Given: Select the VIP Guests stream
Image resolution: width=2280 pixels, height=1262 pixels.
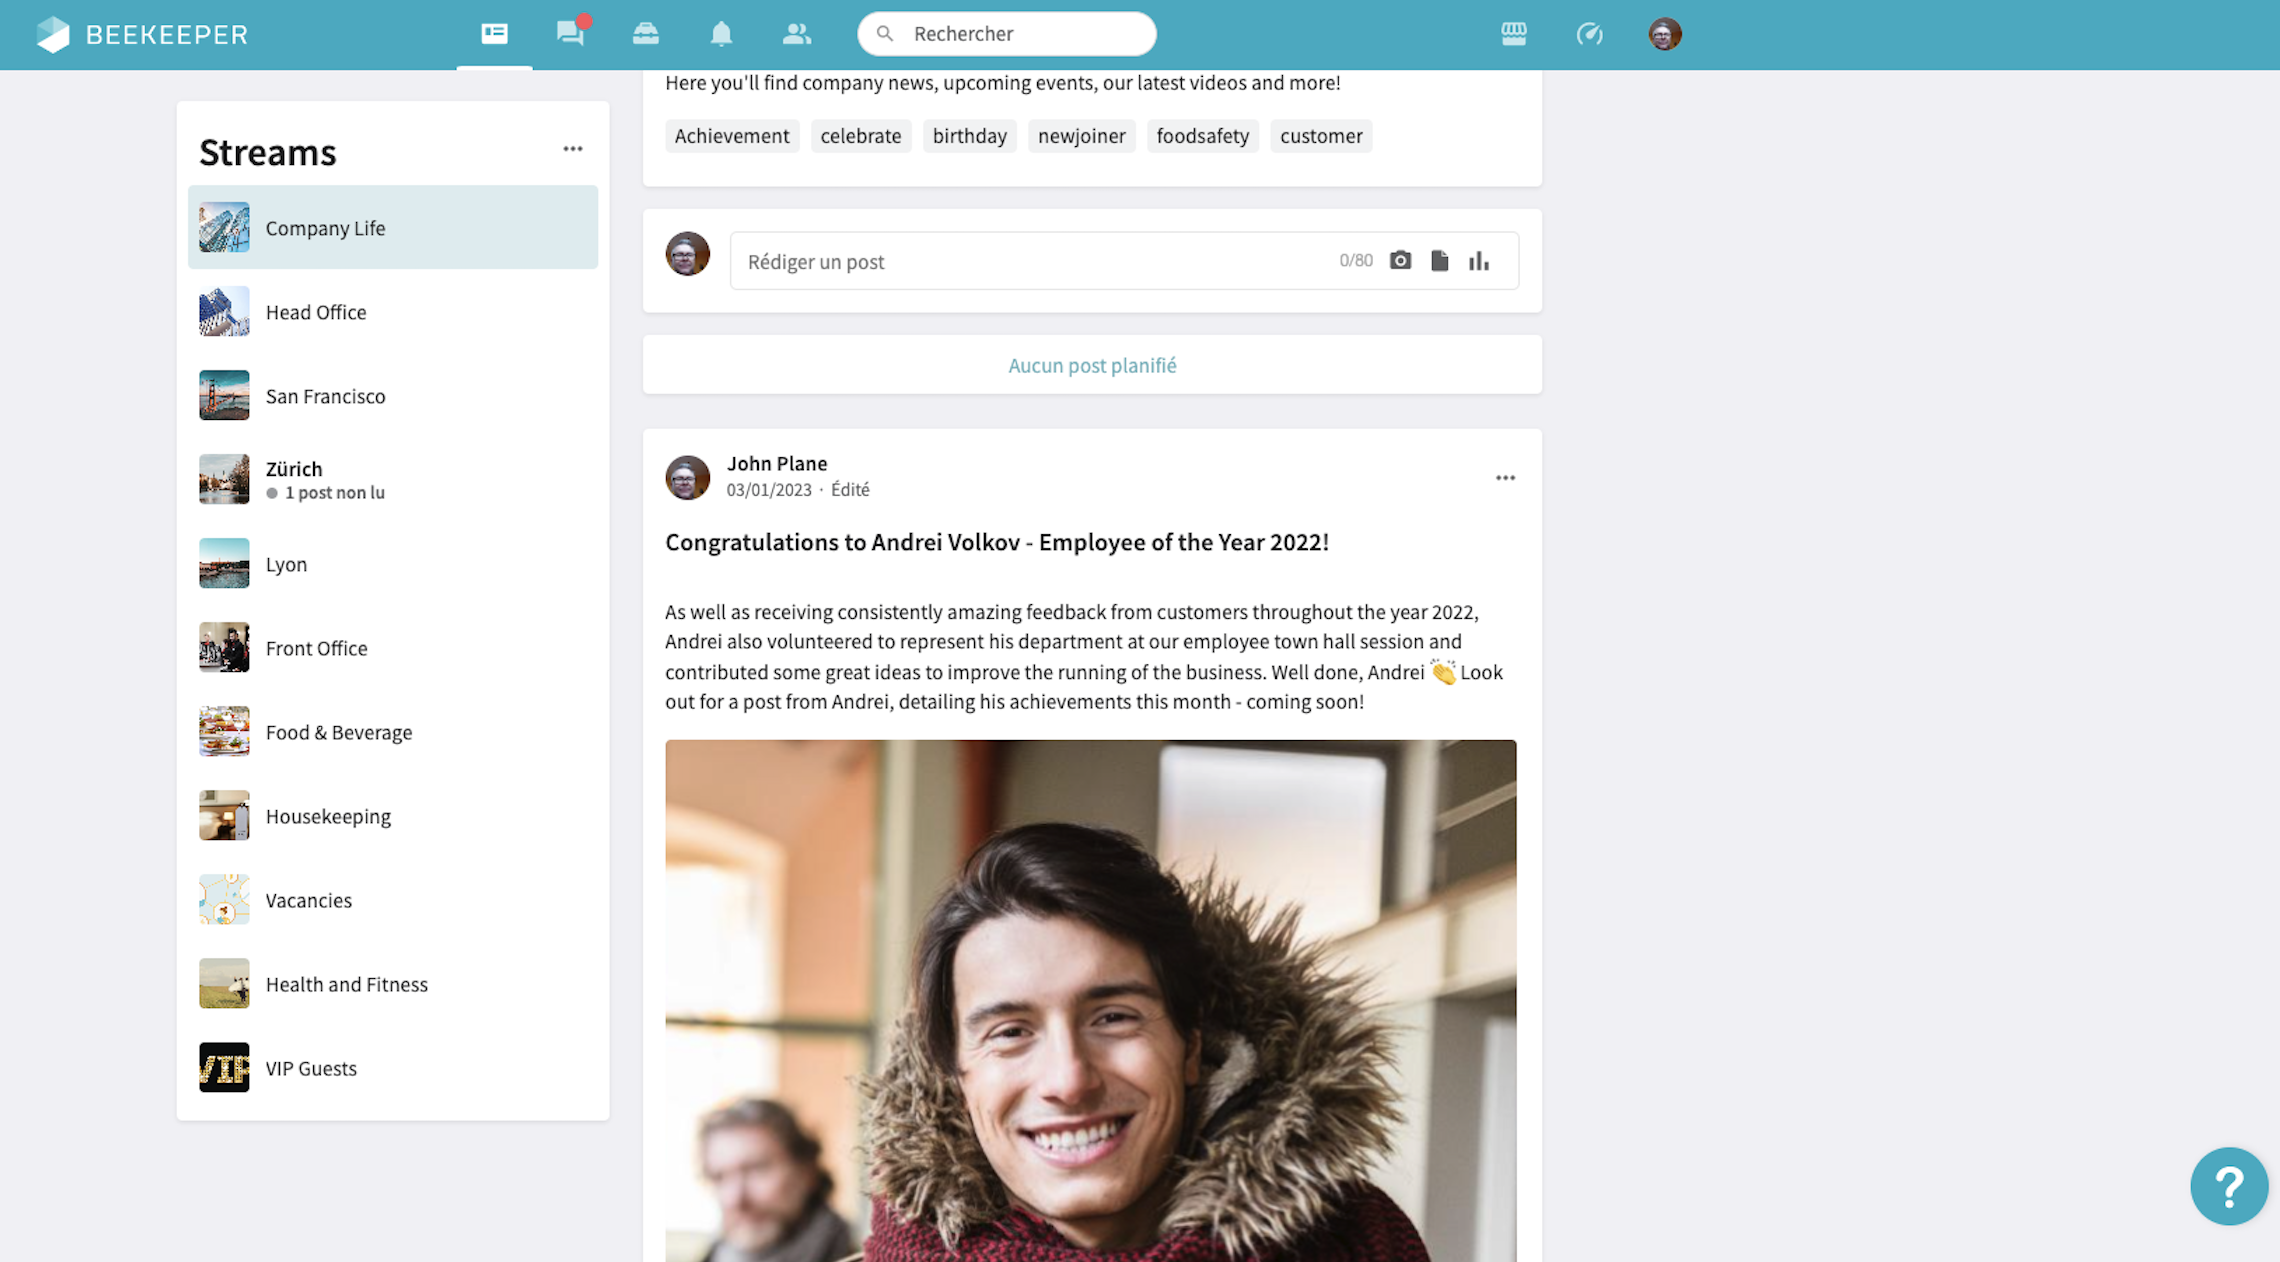Looking at the screenshot, I should pos(393,1067).
